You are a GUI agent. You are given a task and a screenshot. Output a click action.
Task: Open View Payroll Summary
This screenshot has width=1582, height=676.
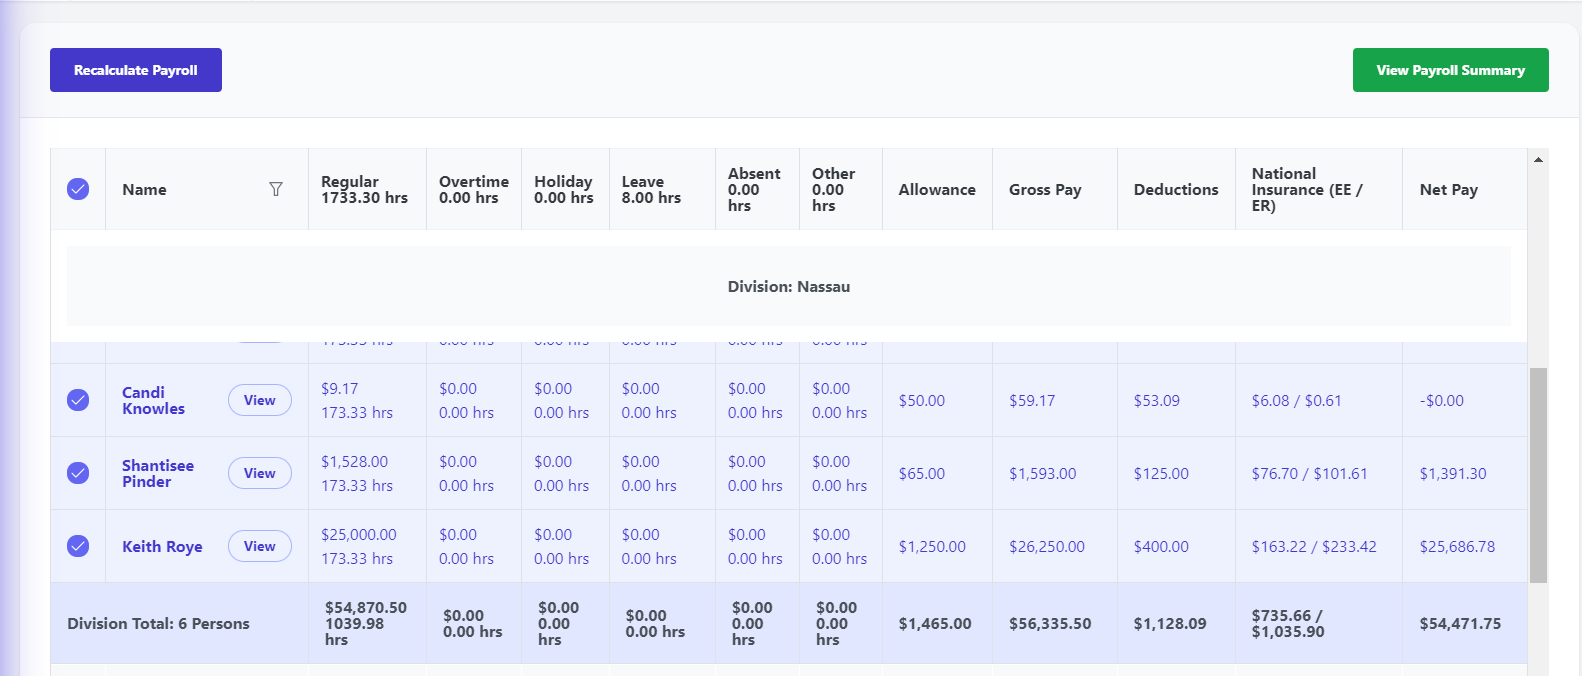[1450, 70]
